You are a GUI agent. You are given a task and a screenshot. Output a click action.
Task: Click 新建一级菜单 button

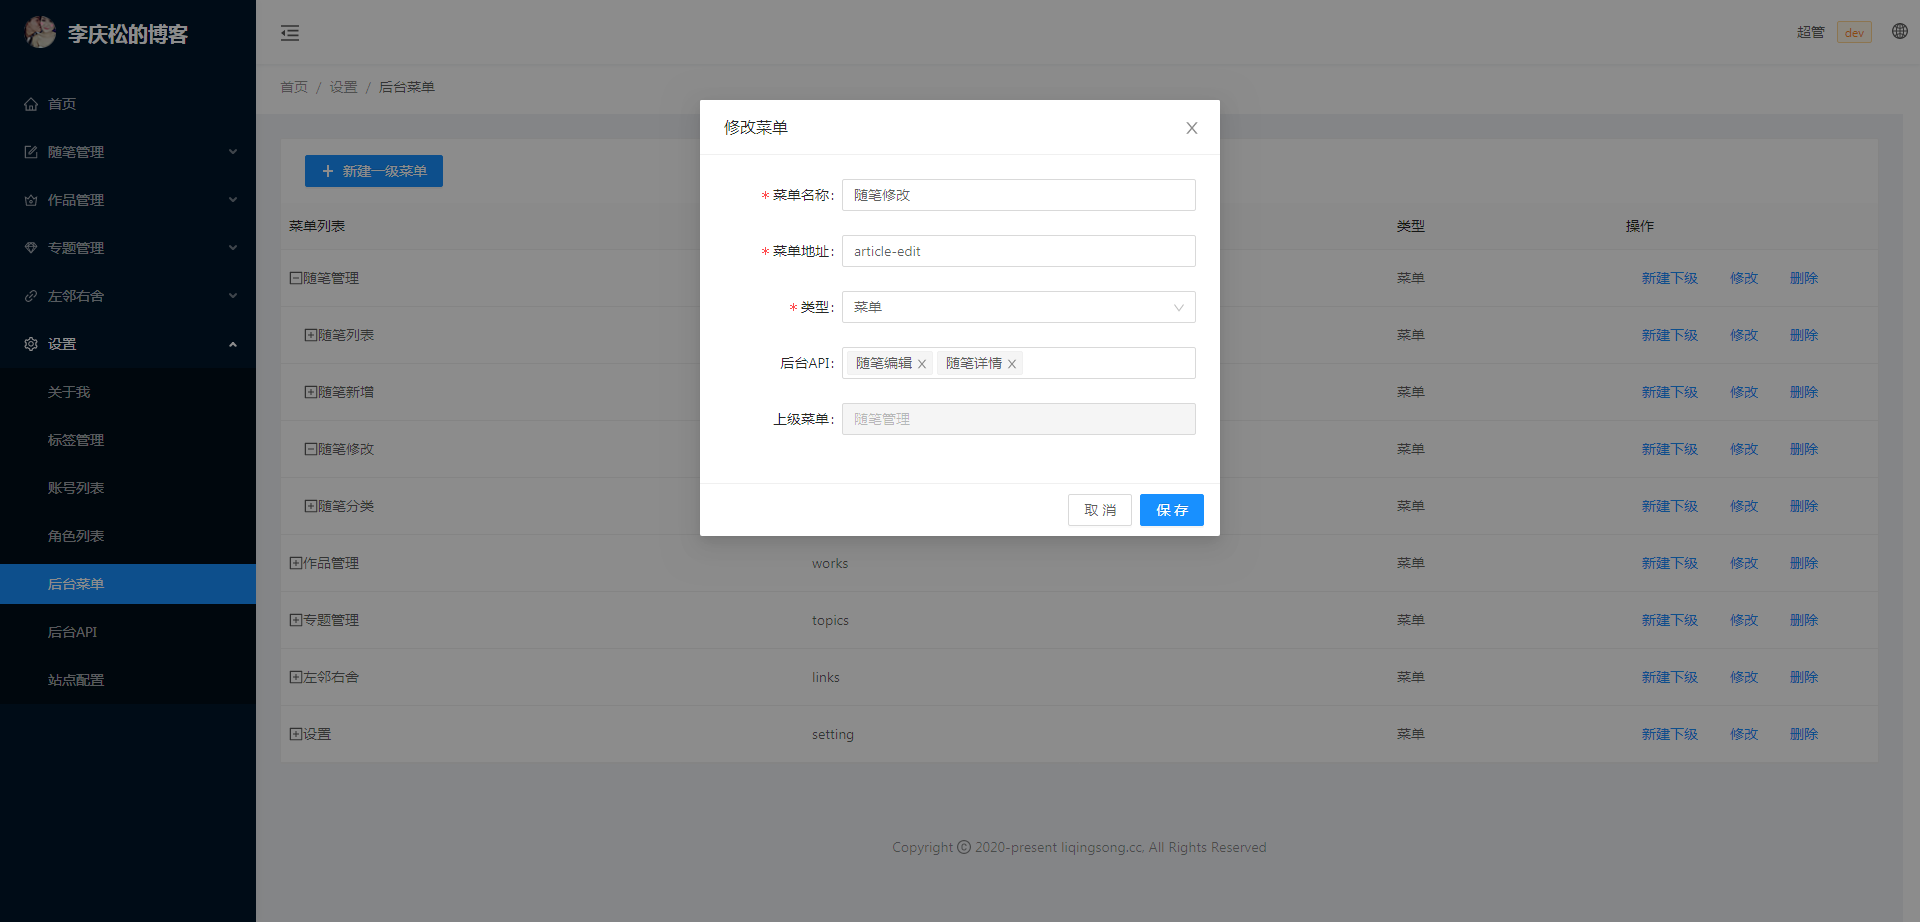(x=374, y=171)
